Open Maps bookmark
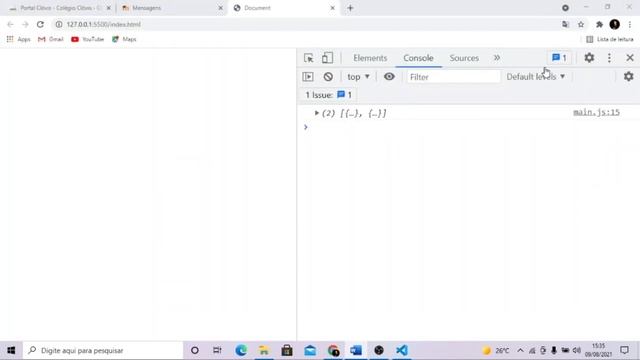The height and width of the screenshot is (360, 640). [x=124, y=39]
